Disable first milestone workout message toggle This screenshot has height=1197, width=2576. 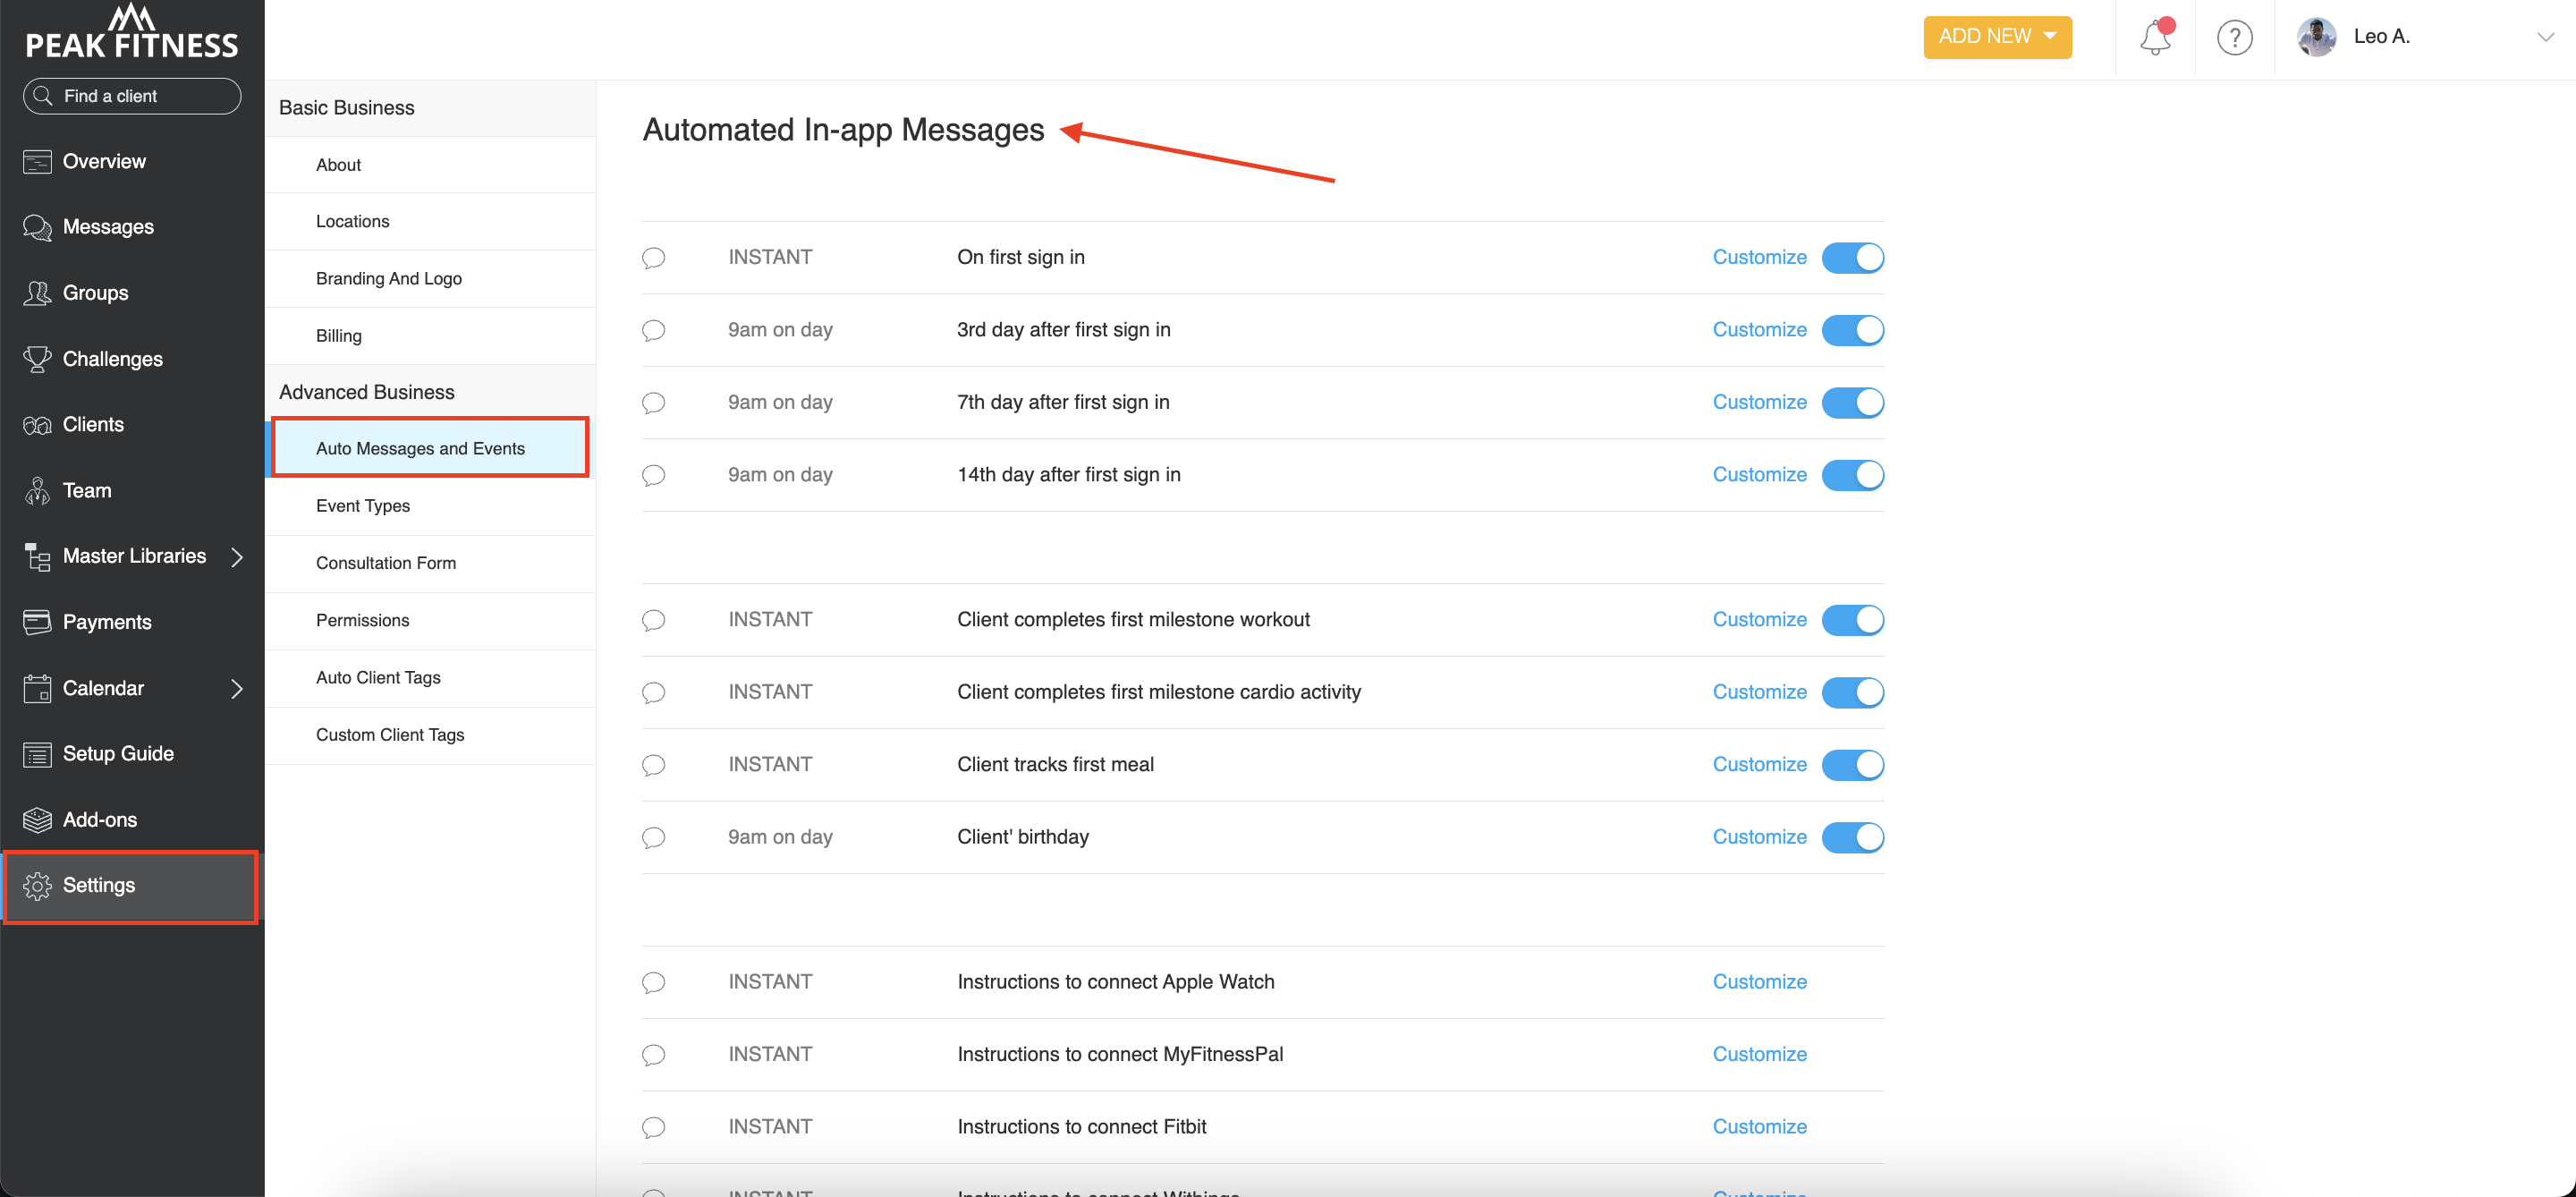coord(1852,620)
